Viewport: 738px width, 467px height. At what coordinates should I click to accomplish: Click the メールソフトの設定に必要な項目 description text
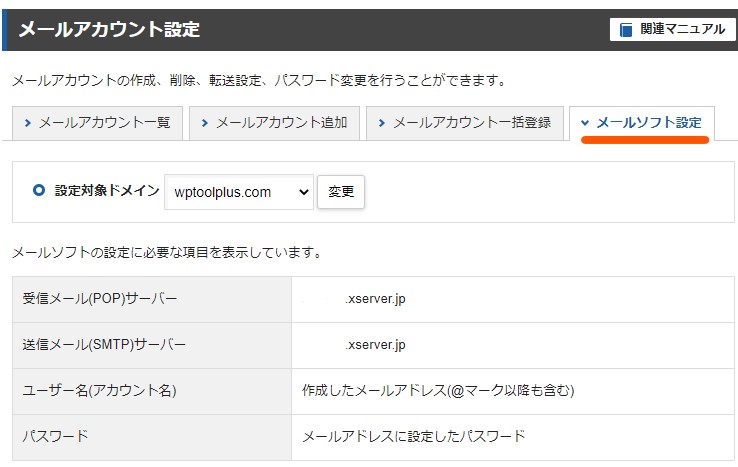[167, 253]
